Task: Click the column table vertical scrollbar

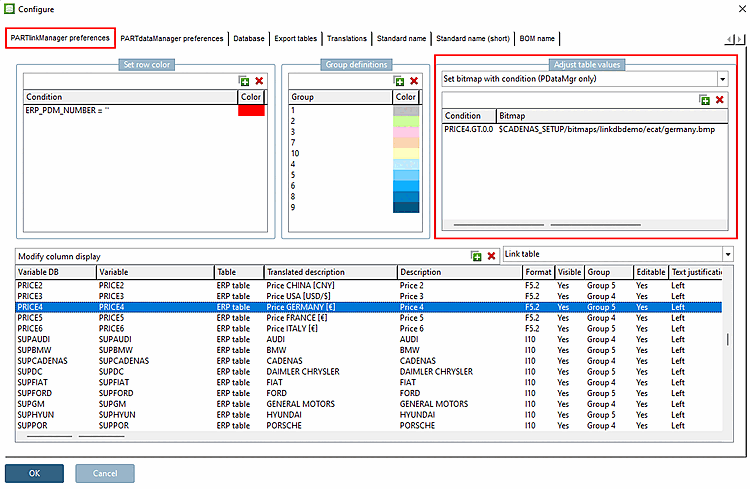Action: [x=727, y=340]
